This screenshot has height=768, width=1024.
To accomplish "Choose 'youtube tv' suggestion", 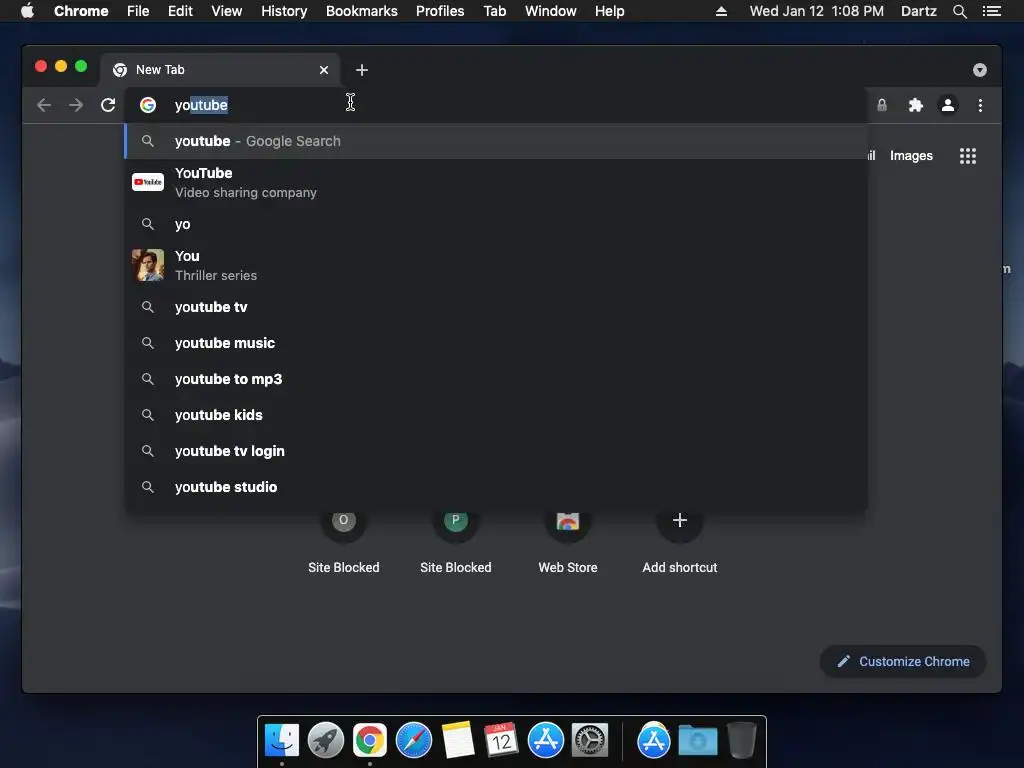I will point(496,307).
